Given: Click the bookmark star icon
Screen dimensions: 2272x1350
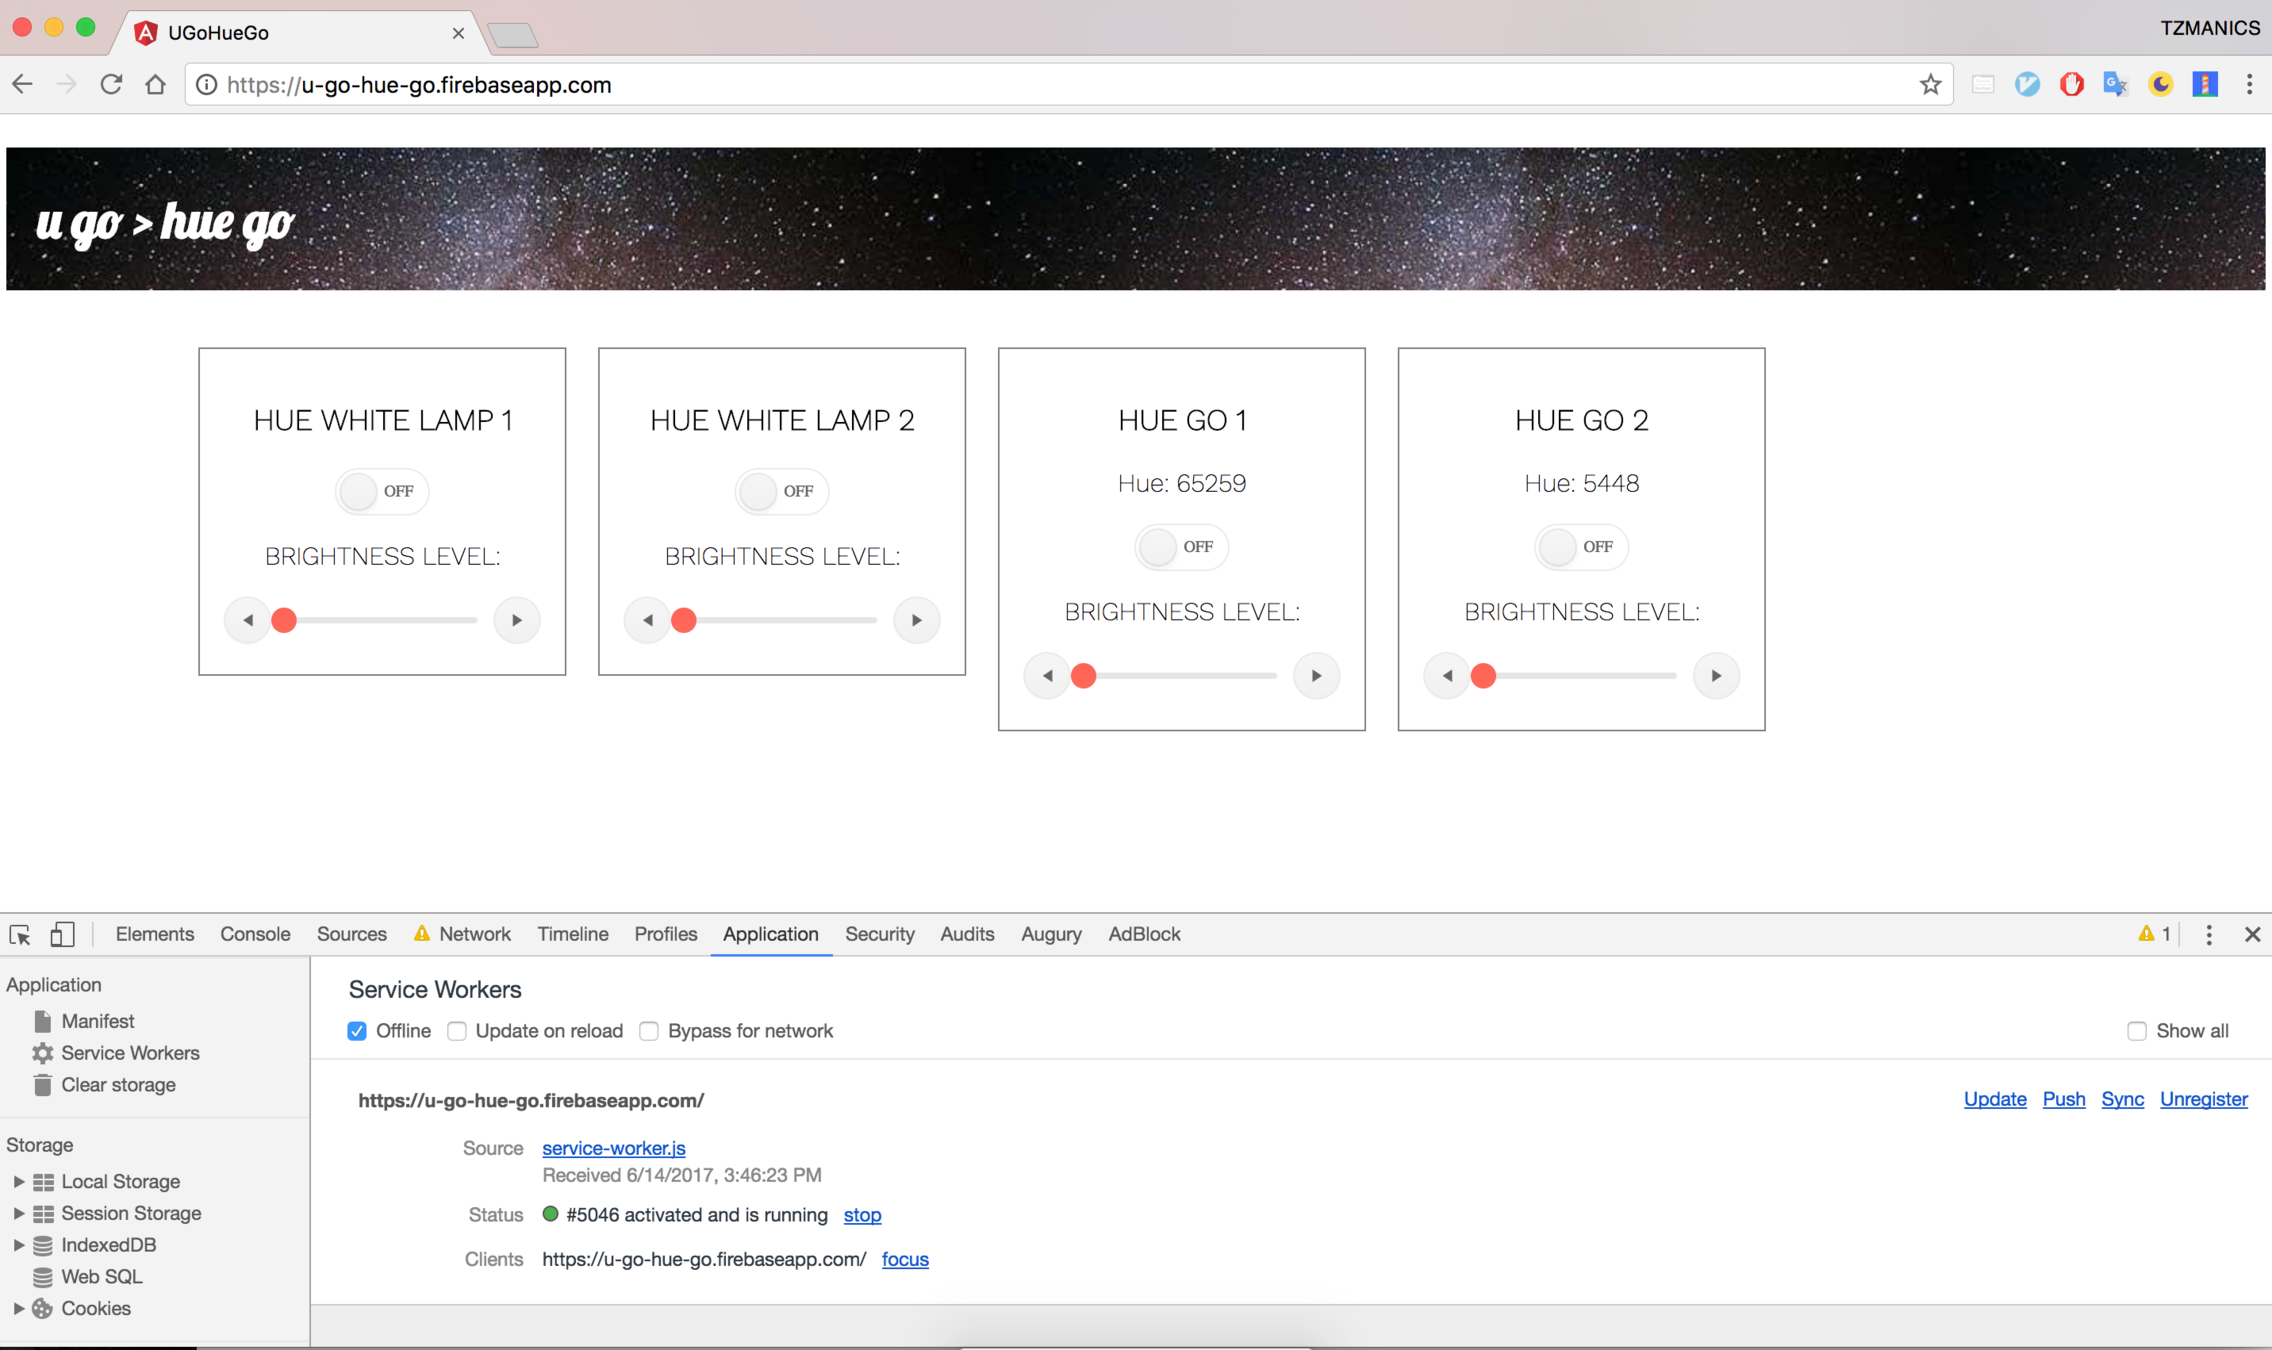Looking at the screenshot, I should coord(1930,85).
